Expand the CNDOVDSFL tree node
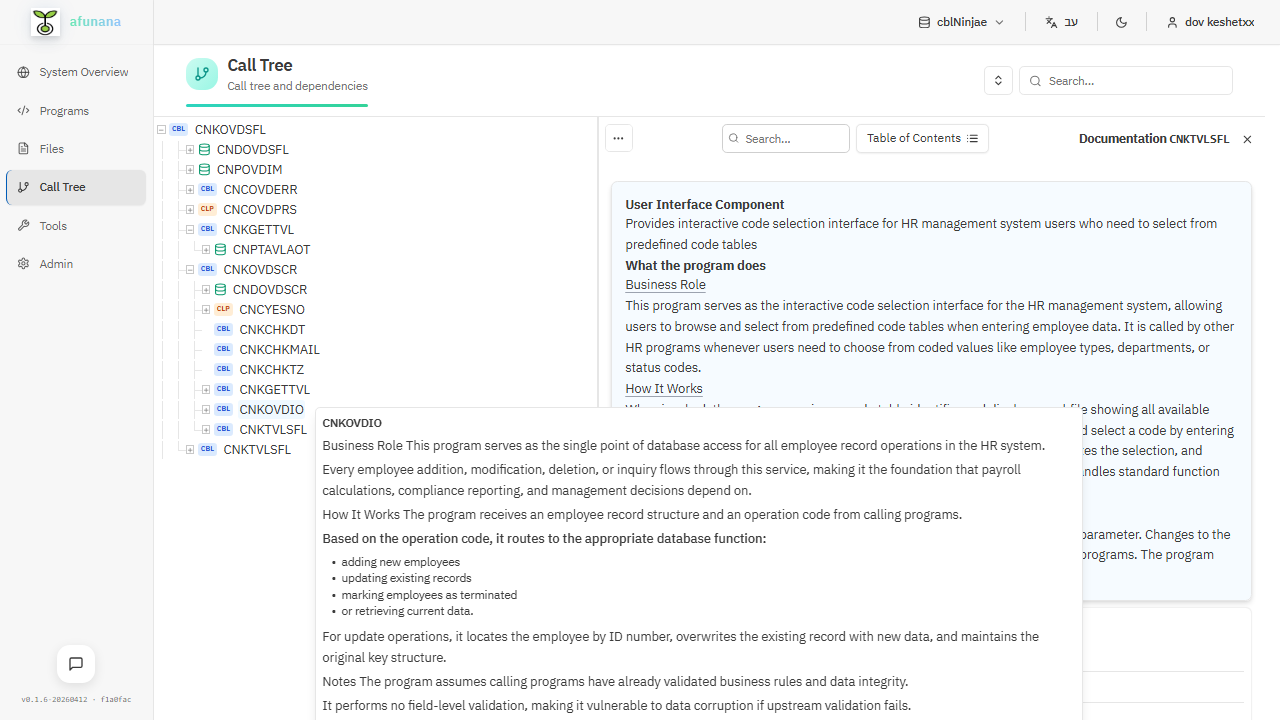Image resolution: width=1280 pixels, height=720 pixels. tap(189, 149)
